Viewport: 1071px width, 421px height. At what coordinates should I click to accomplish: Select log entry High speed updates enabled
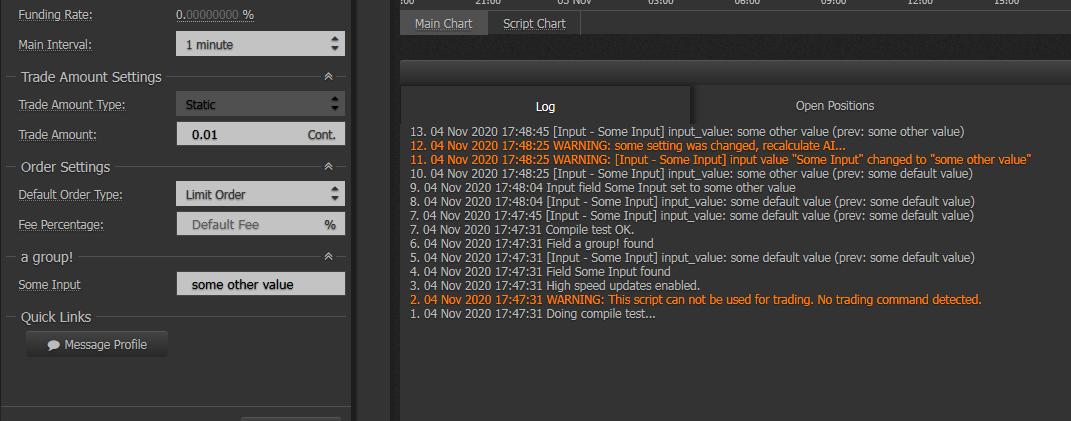[x=555, y=286]
